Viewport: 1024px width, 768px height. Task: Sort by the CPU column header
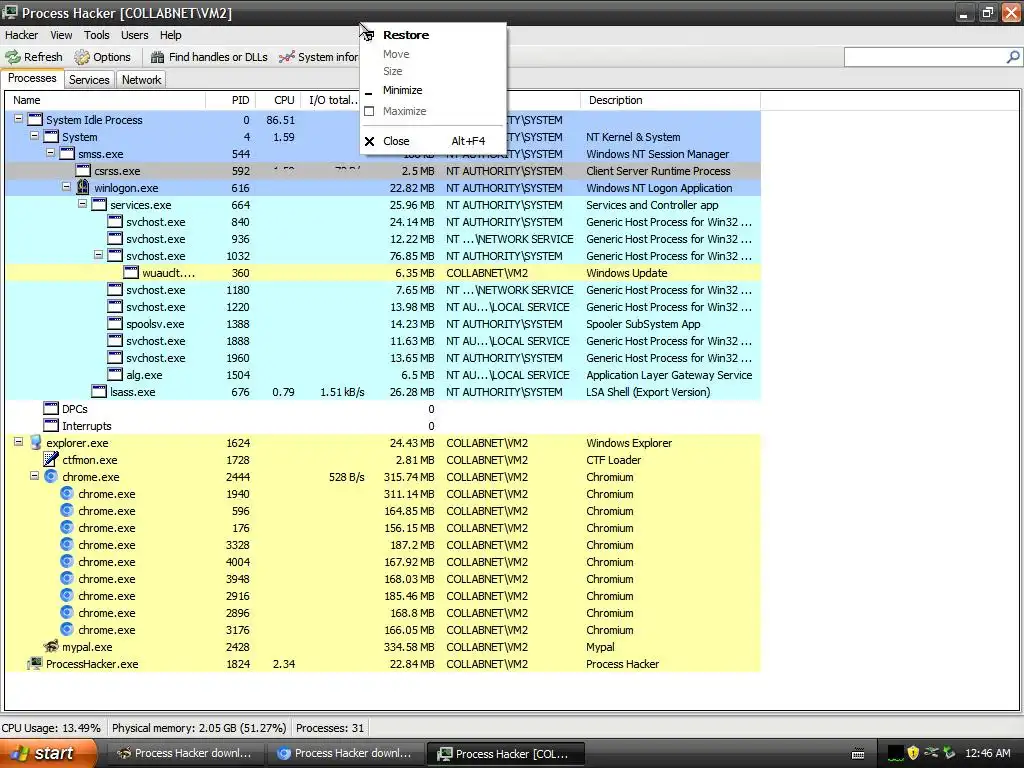pyautogui.click(x=278, y=100)
